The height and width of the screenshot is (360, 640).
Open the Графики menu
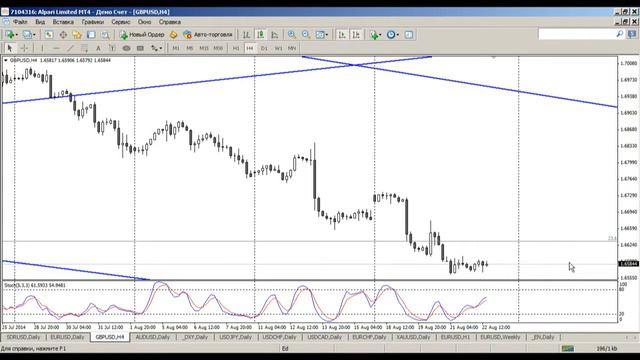[93, 22]
